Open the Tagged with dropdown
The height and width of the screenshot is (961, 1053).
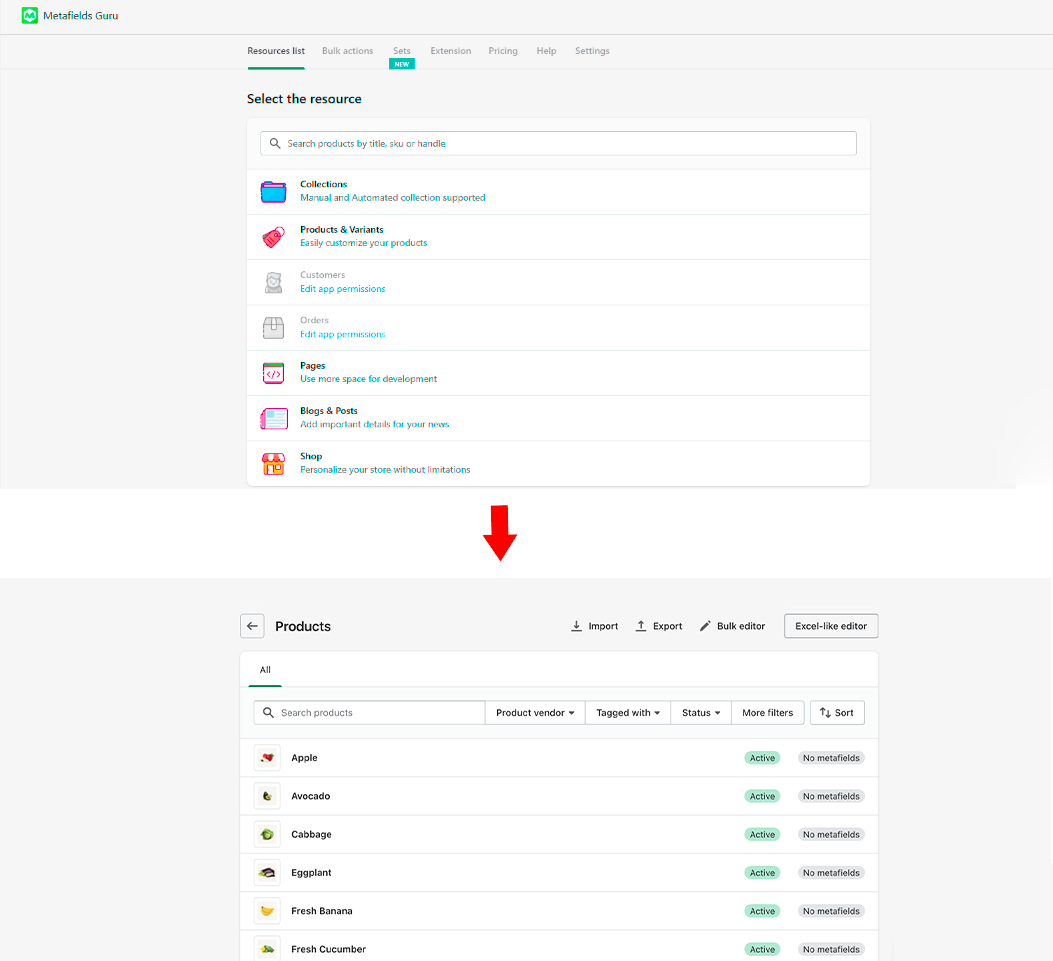coord(628,713)
